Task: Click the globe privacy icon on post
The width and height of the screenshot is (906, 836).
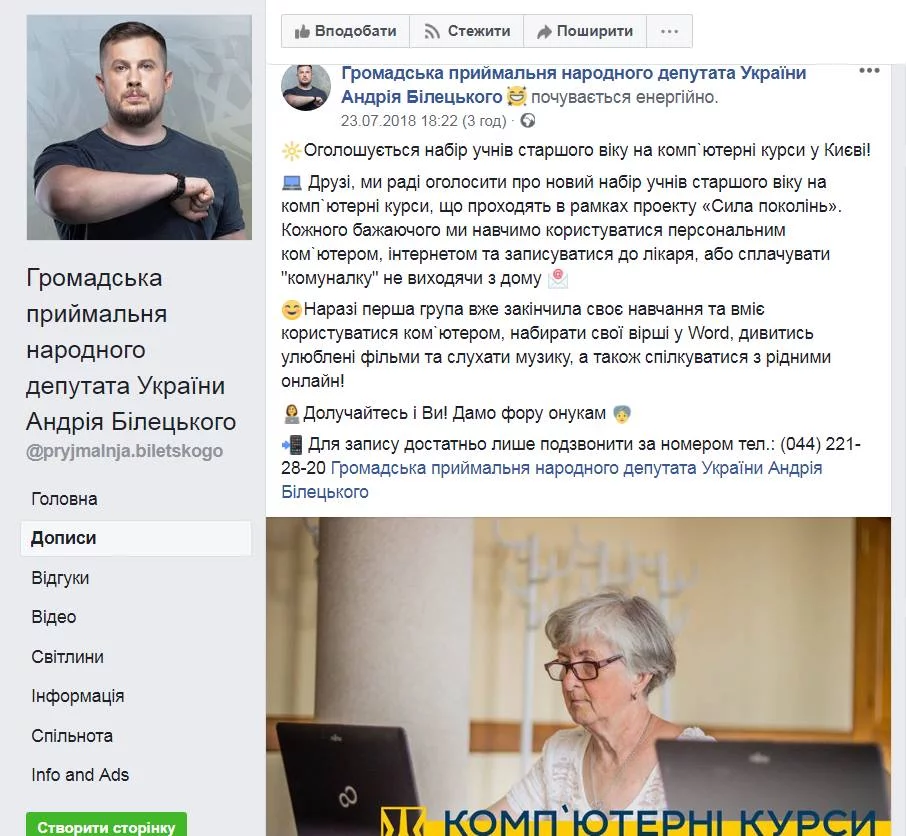Action: click(x=528, y=120)
